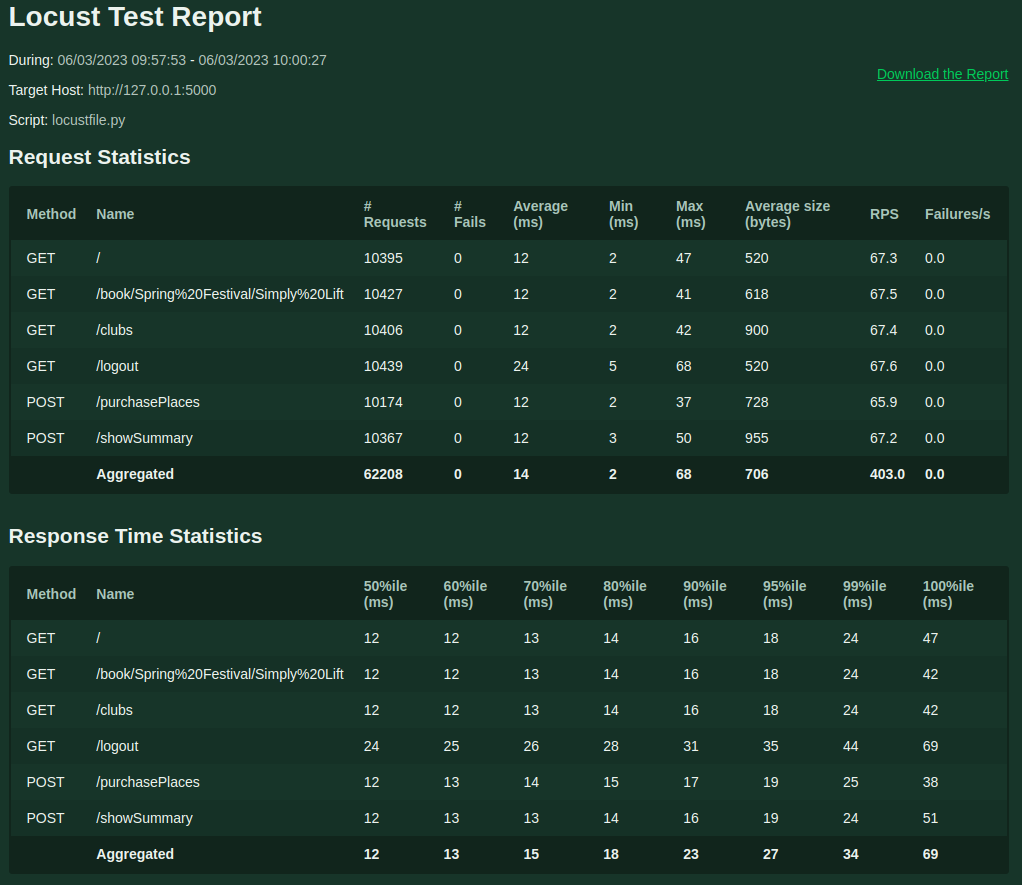
Task: Click the 100%ile (ms) column header
Action: click(947, 594)
